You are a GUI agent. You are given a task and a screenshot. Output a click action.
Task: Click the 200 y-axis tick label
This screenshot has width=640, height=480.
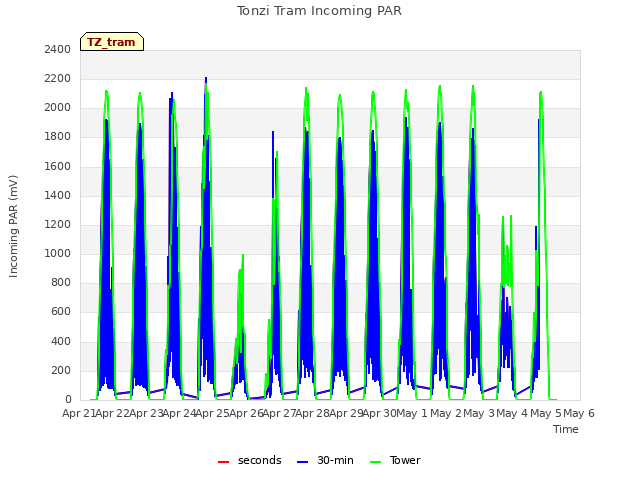coord(61,370)
